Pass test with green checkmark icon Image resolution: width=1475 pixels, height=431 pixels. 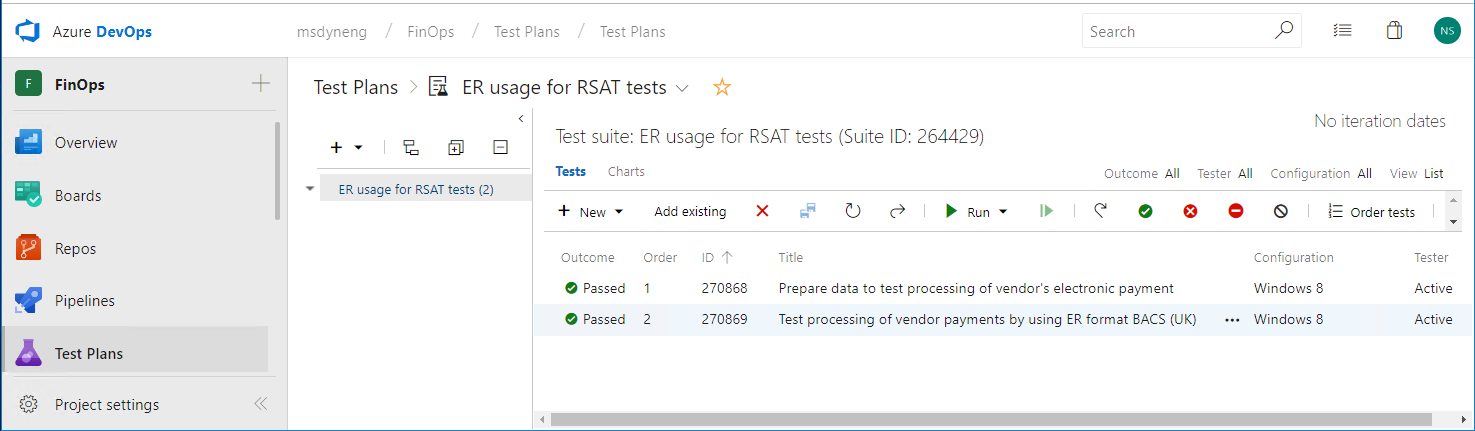[x=1145, y=211]
